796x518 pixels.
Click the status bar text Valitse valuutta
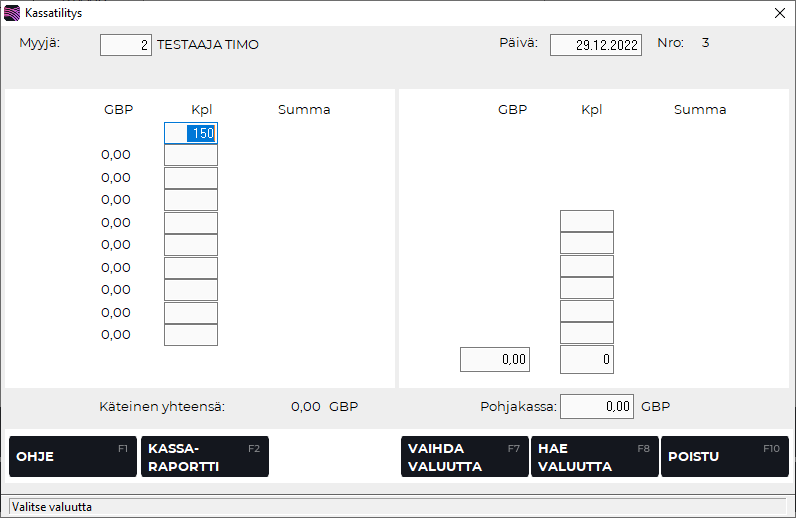52,507
